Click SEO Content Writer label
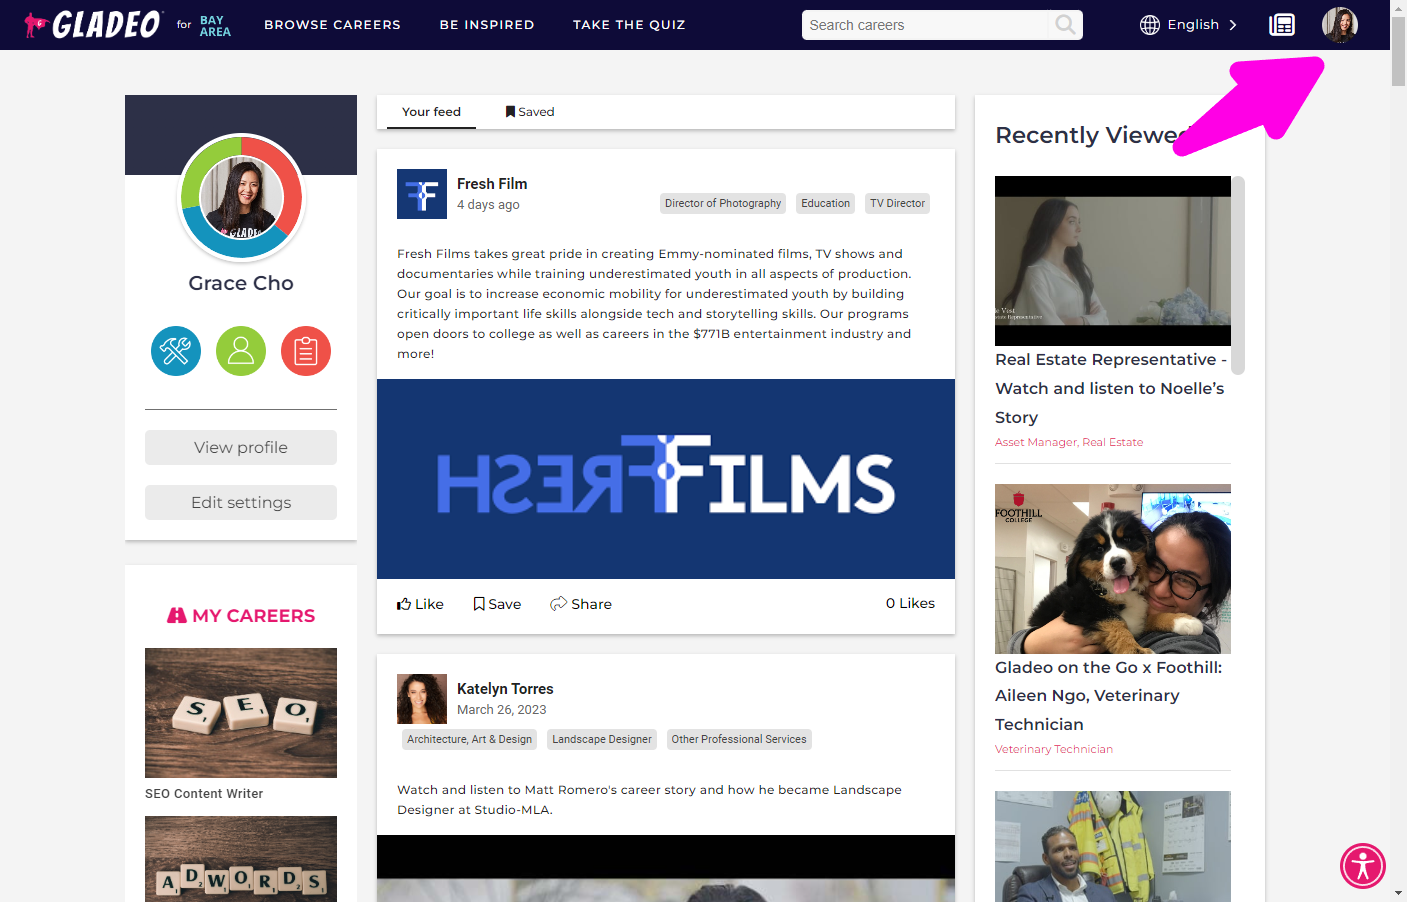 coord(204,794)
